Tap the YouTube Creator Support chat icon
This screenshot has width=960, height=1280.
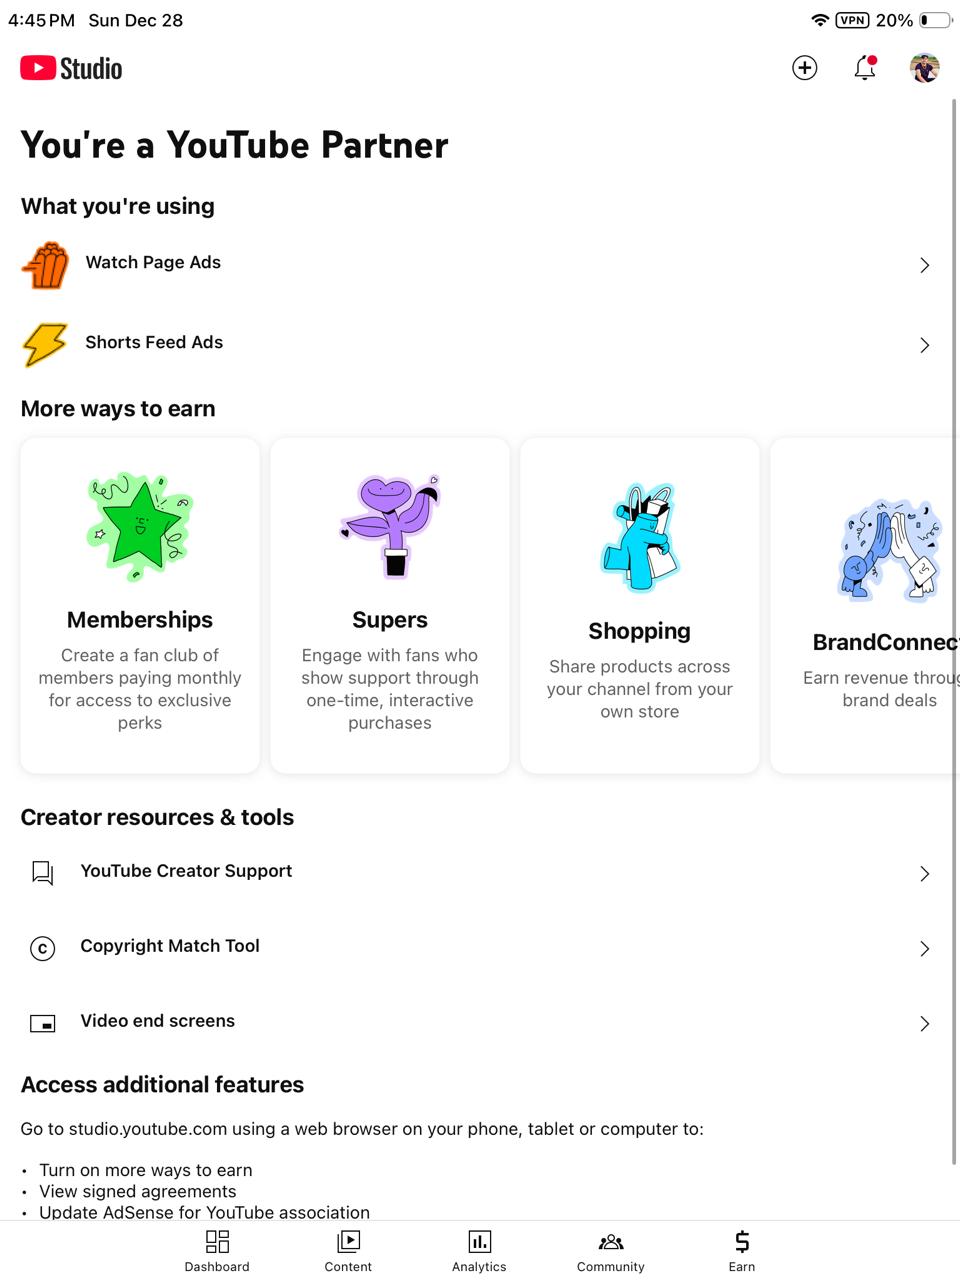point(43,873)
